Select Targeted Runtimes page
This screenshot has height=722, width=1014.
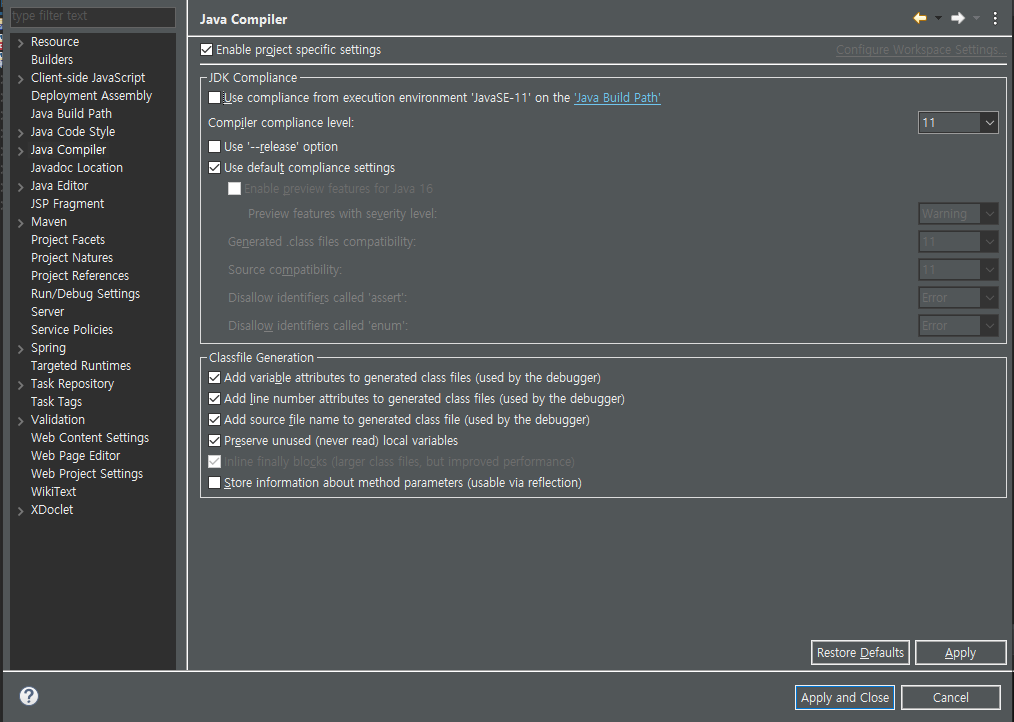tap(81, 366)
